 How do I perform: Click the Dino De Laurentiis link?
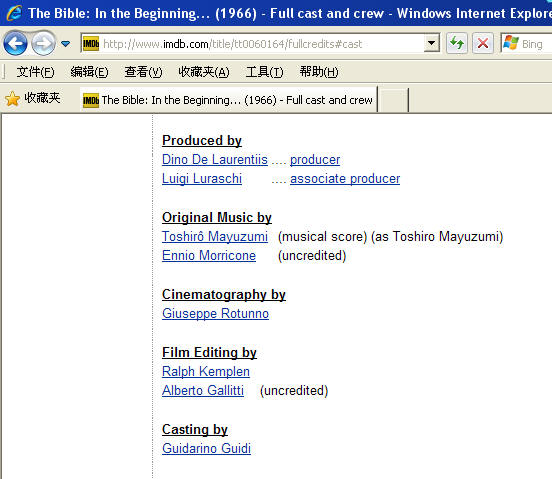point(215,159)
